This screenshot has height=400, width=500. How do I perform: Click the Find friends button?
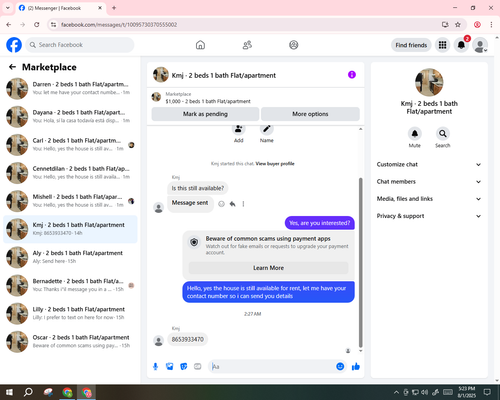[x=411, y=45]
